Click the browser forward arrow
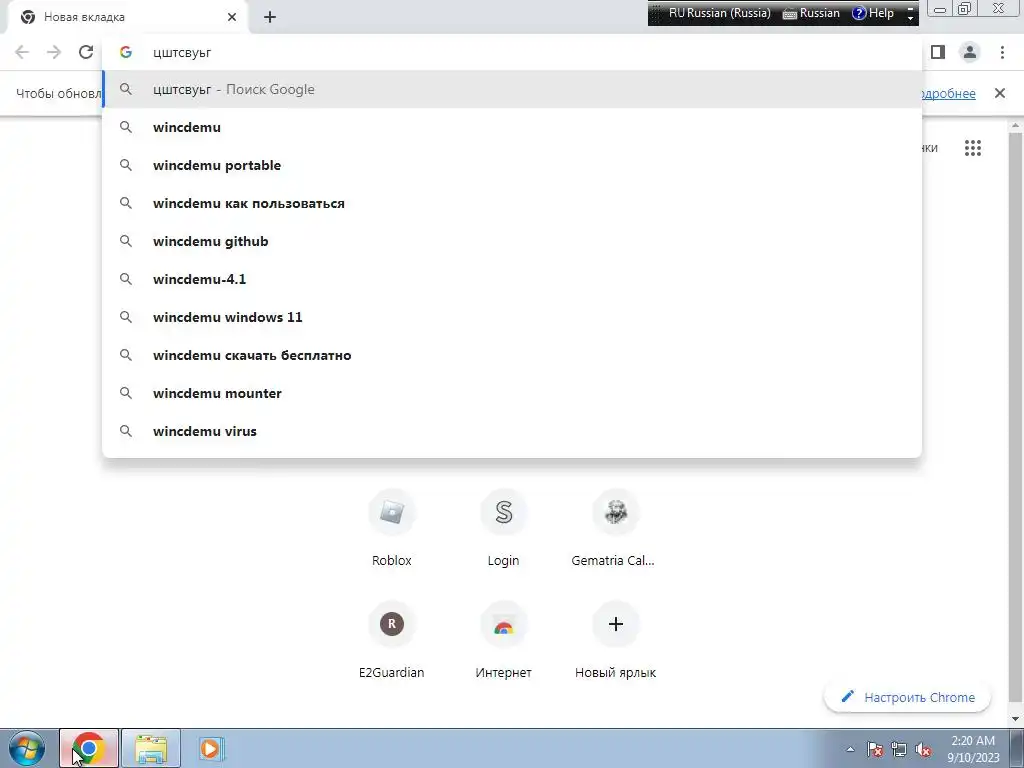This screenshot has height=768, width=1024. pos(54,52)
